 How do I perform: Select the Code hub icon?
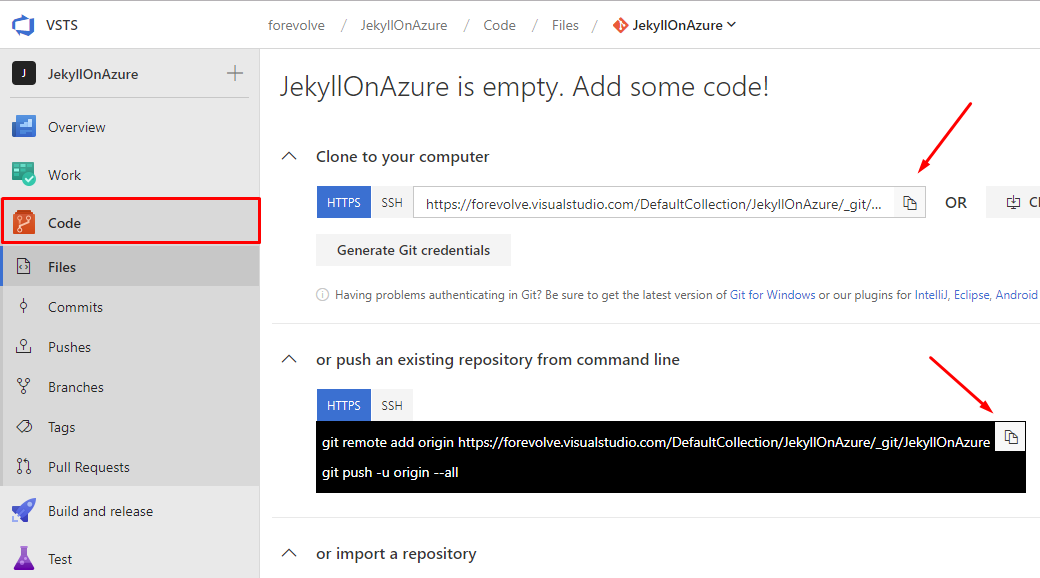(24, 222)
